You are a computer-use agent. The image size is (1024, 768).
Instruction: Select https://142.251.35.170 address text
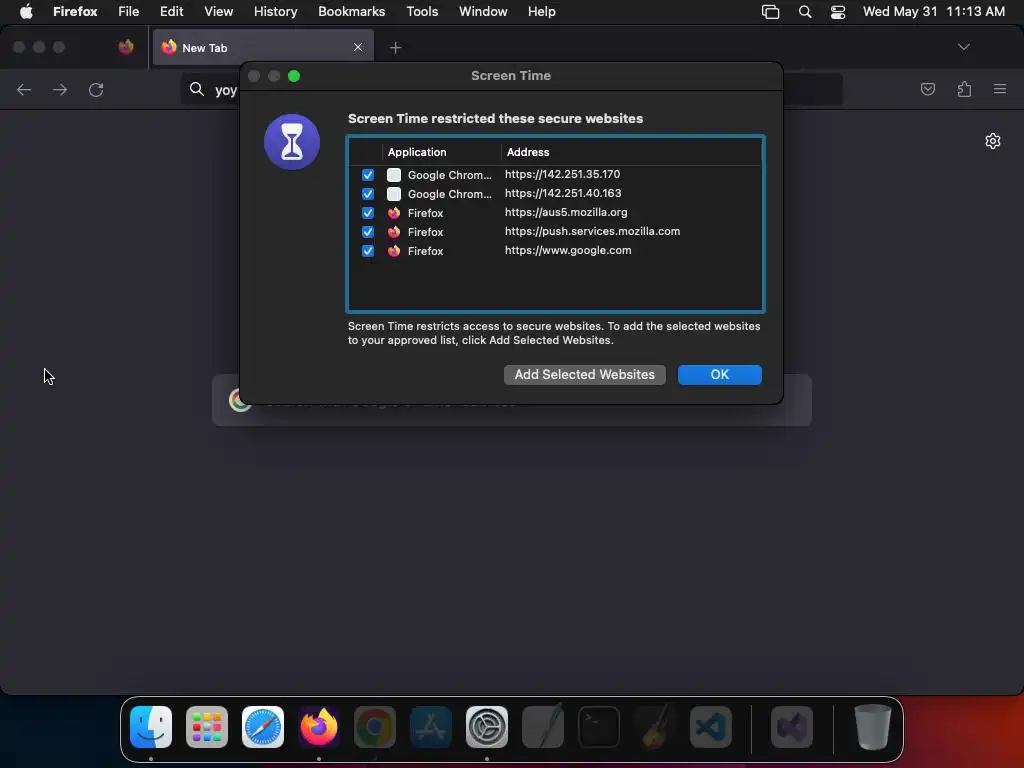coord(562,174)
